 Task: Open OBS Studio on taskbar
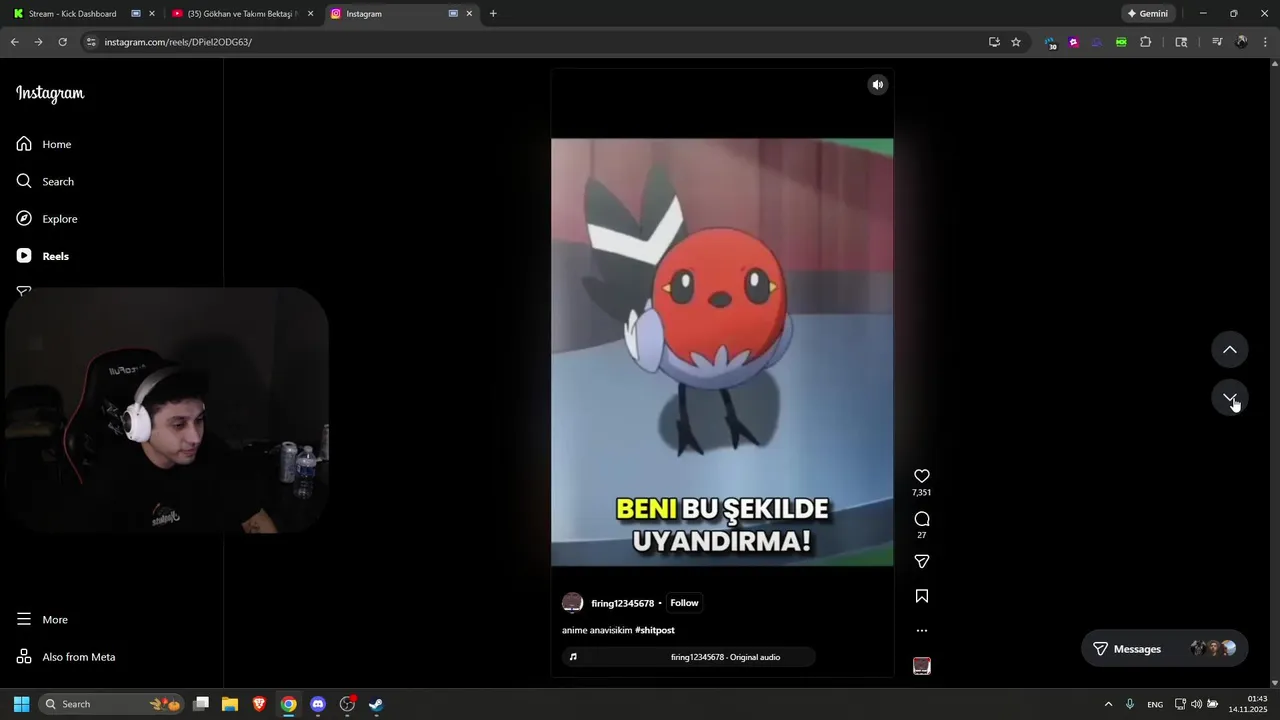tap(347, 704)
